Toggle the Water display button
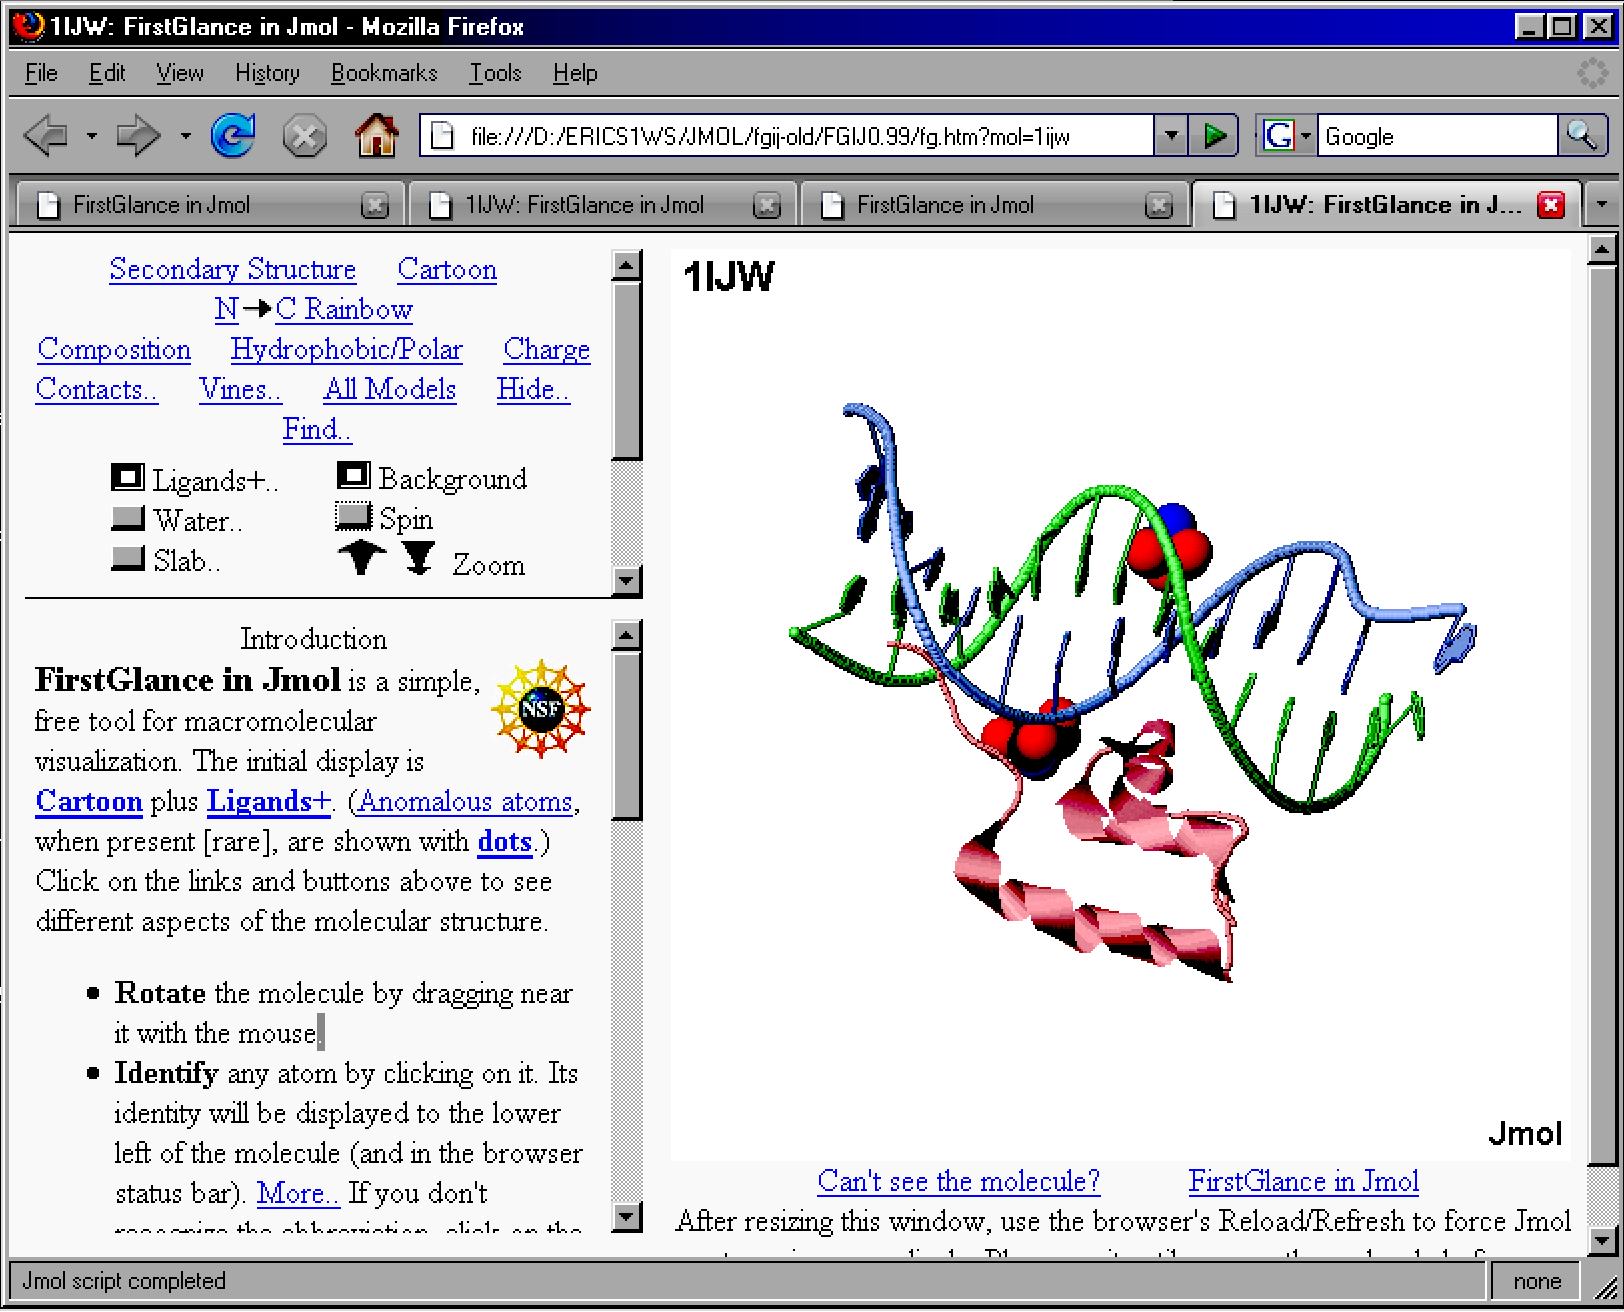This screenshot has width=1624, height=1312. [128, 518]
